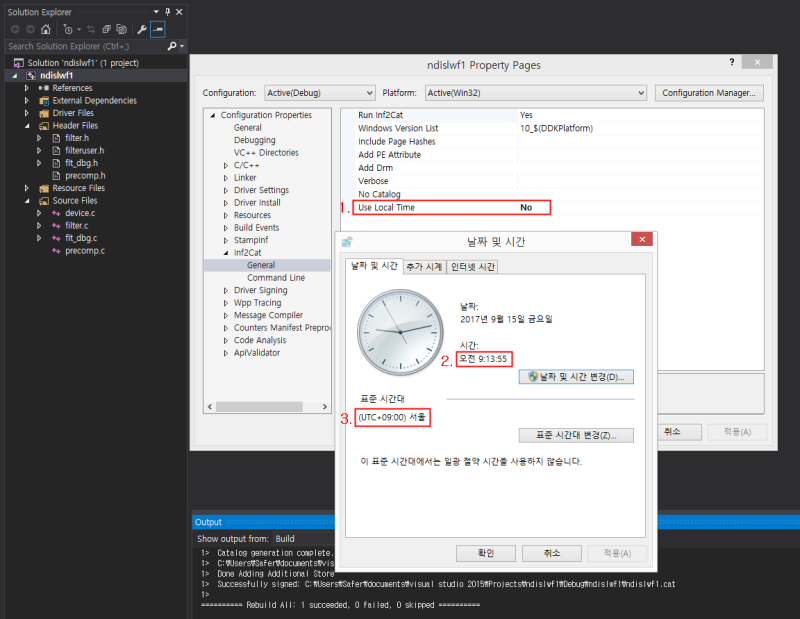
Task: Select Command Line under Inf2Cat
Action: click(x=276, y=278)
